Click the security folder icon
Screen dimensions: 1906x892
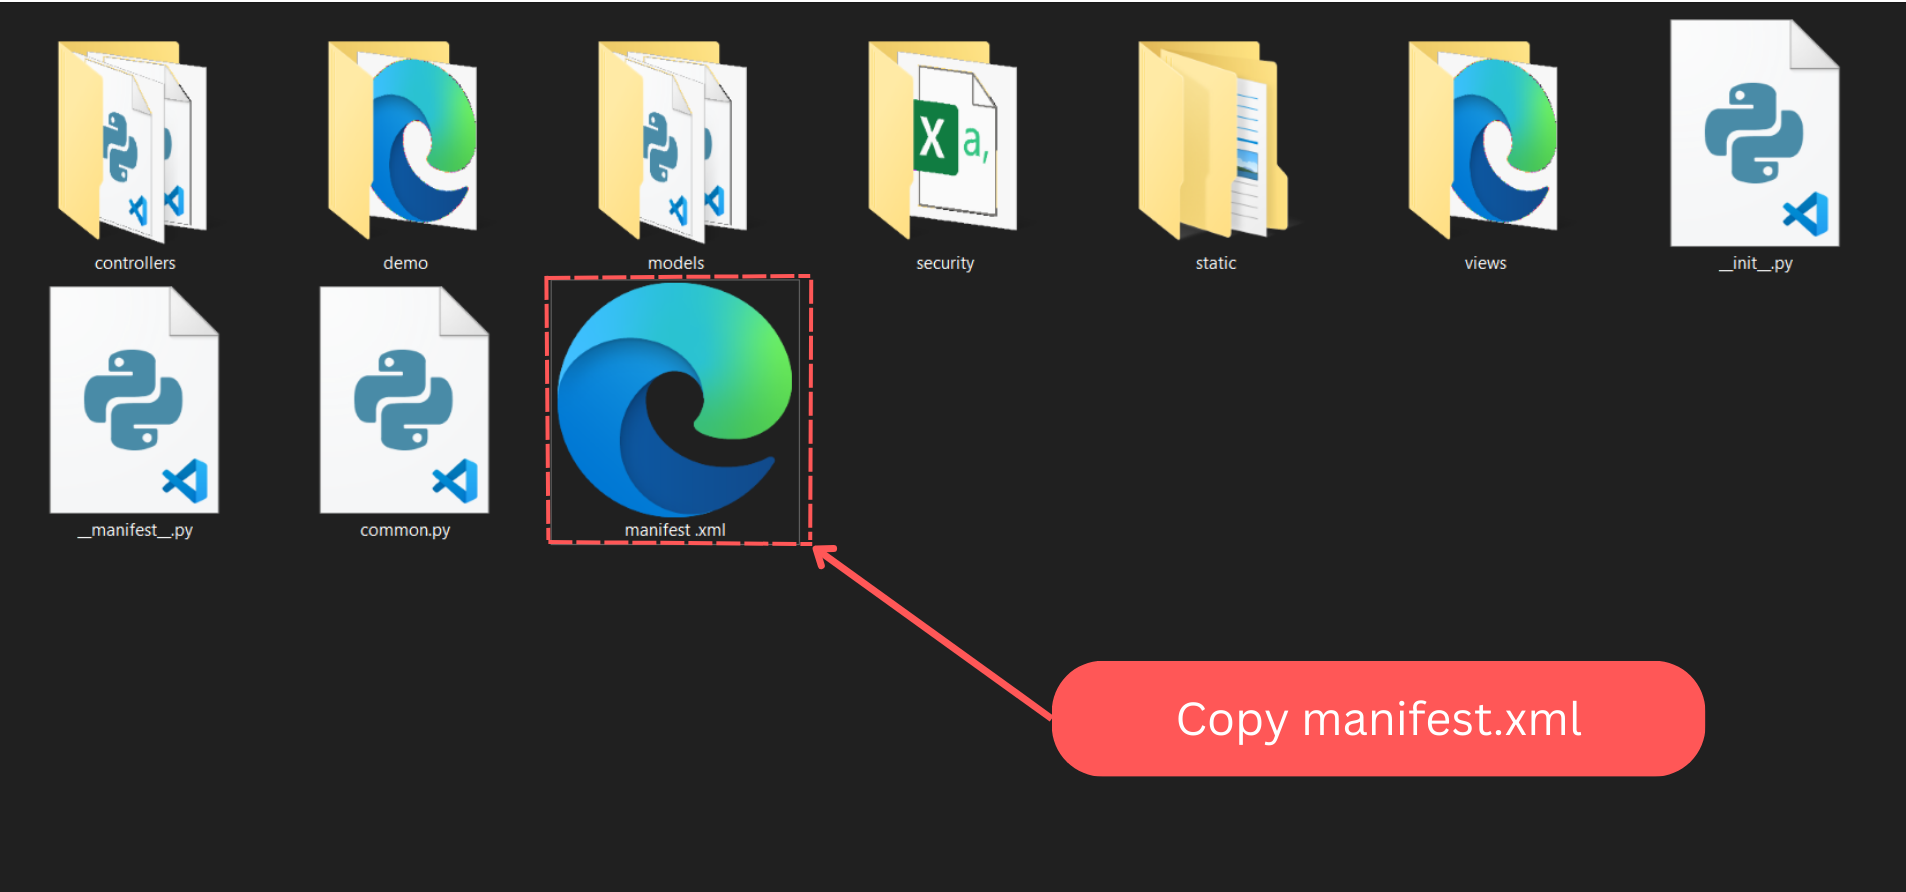pos(943,140)
